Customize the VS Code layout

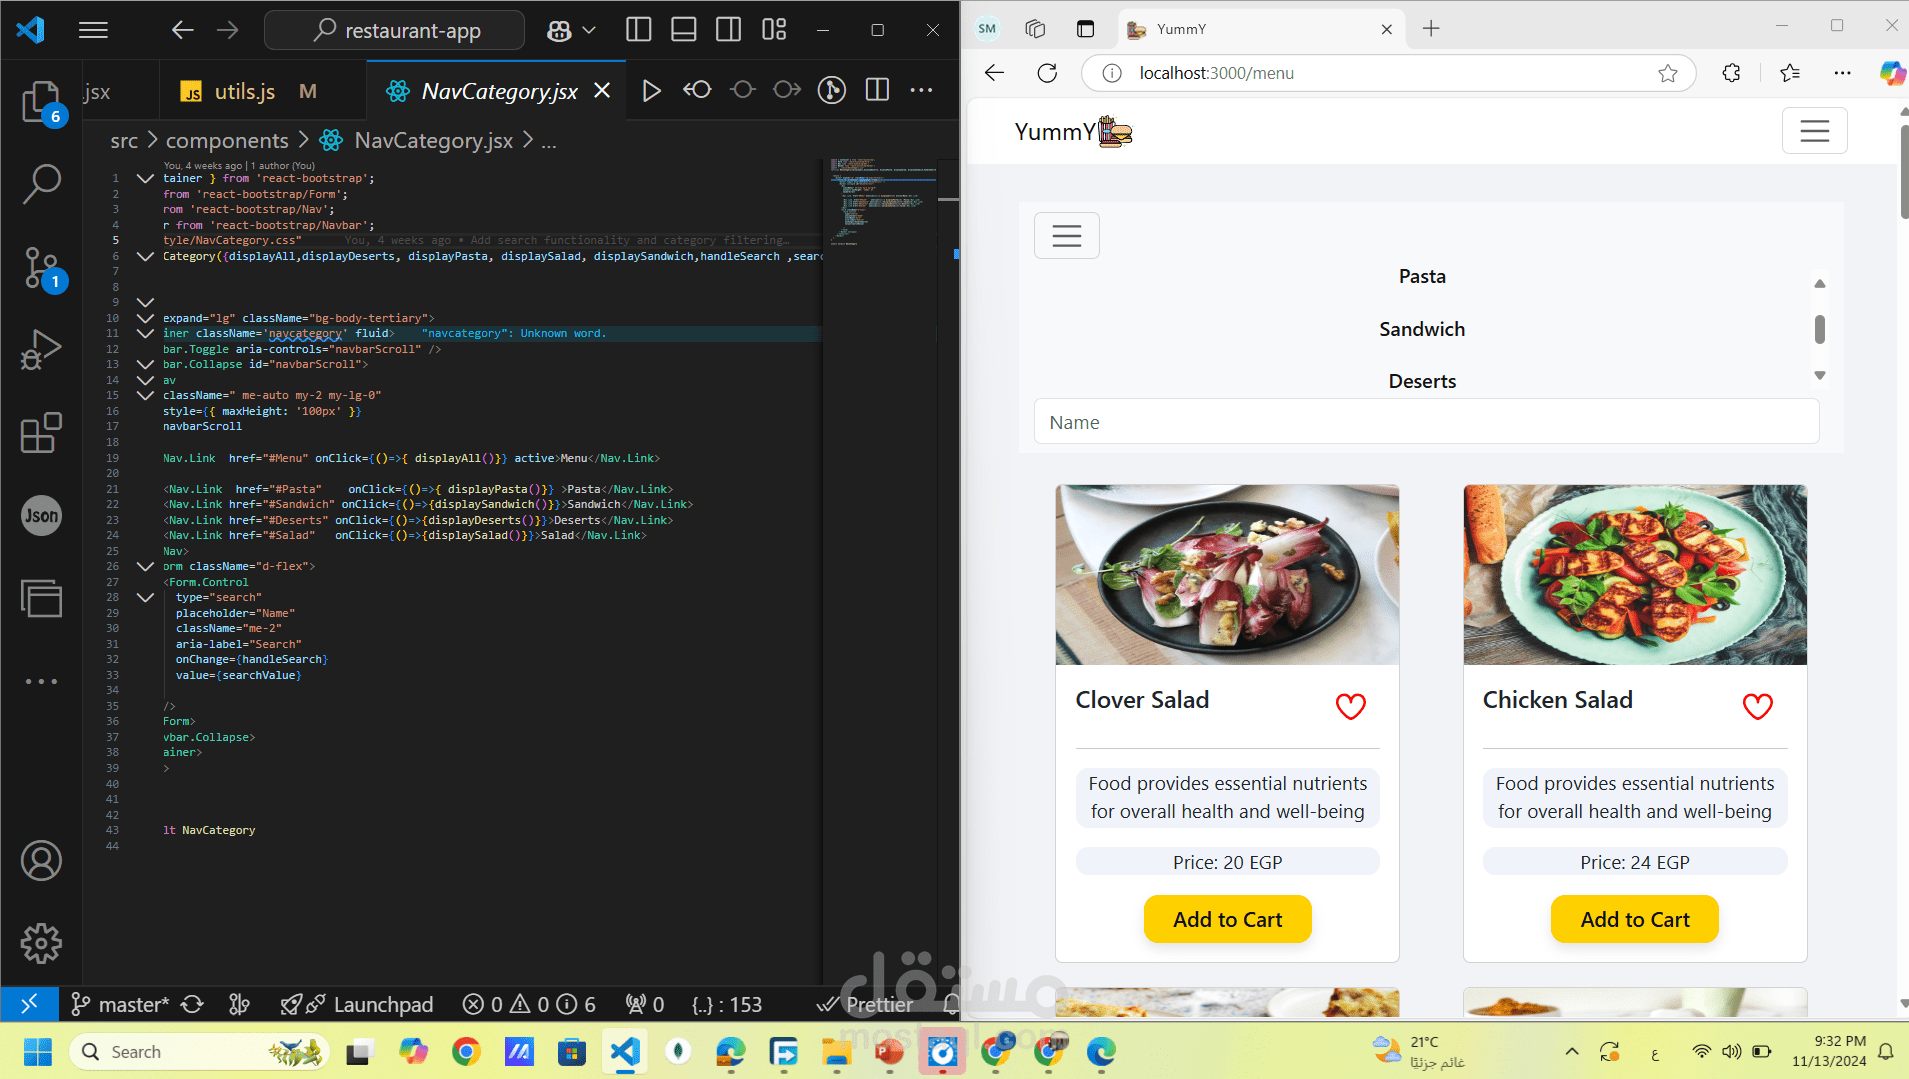coord(774,30)
